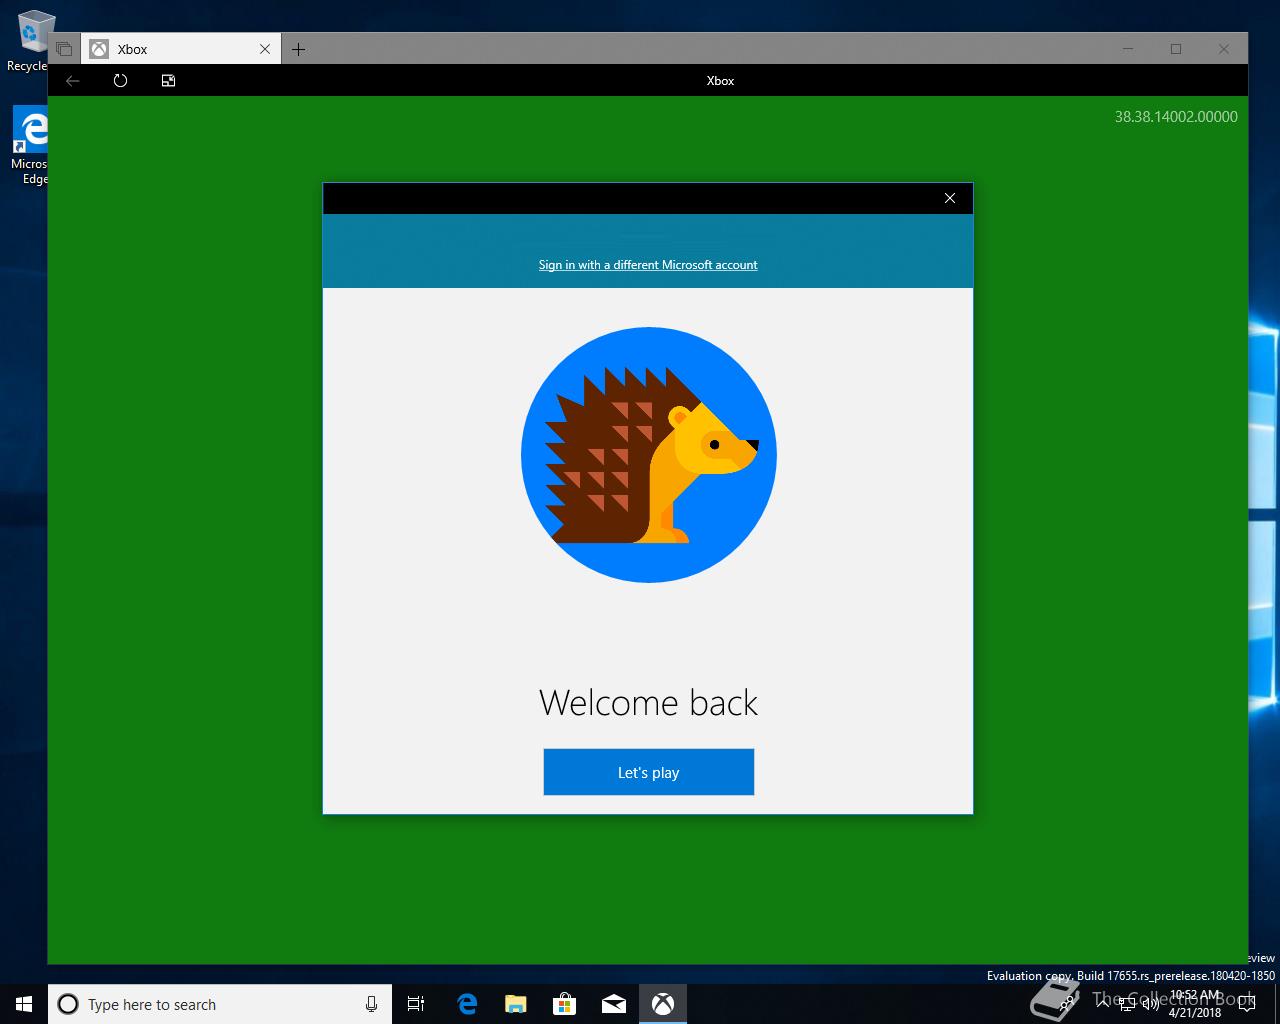The width and height of the screenshot is (1280, 1024).
Task: Close the Welcome back sign-in dialog
Action: [950, 198]
